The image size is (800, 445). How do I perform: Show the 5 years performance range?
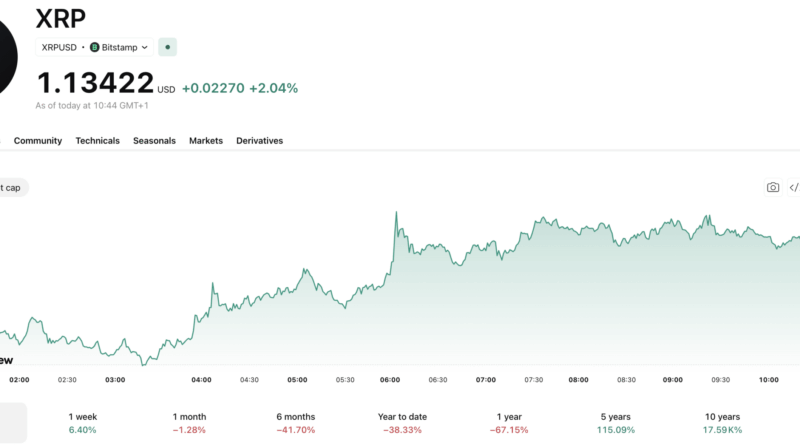click(x=616, y=423)
